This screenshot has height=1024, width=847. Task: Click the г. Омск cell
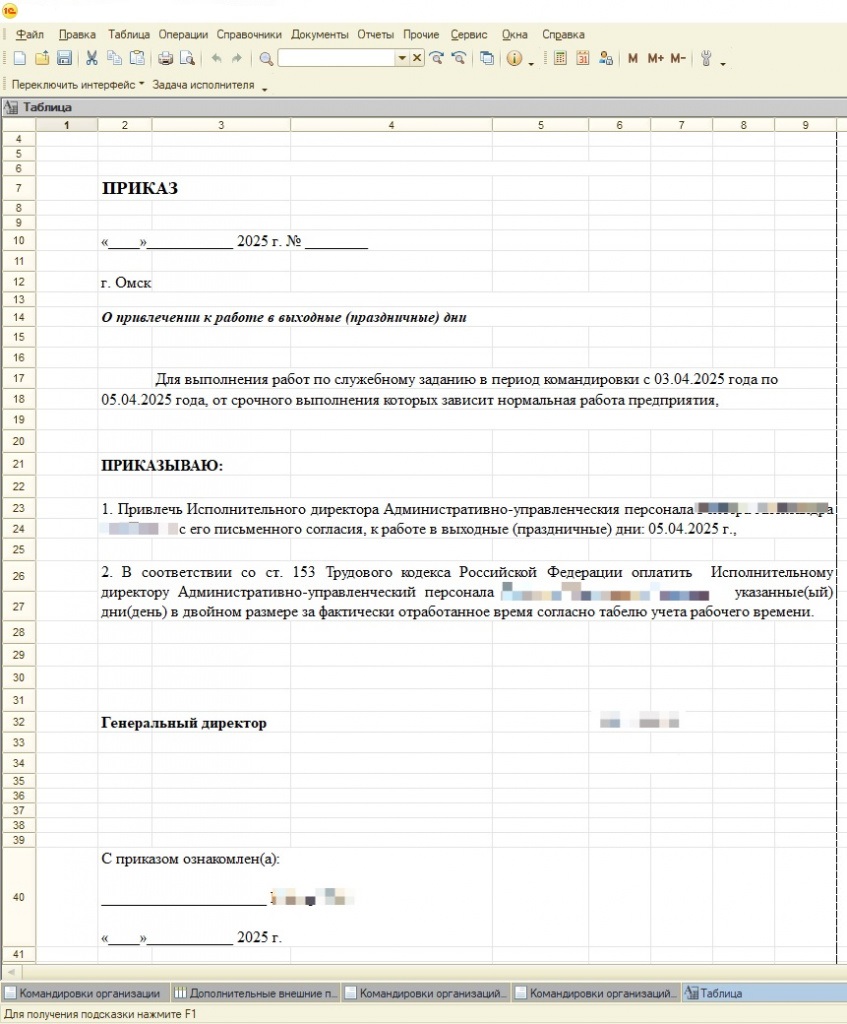pyautogui.click(x=126, y=283)
